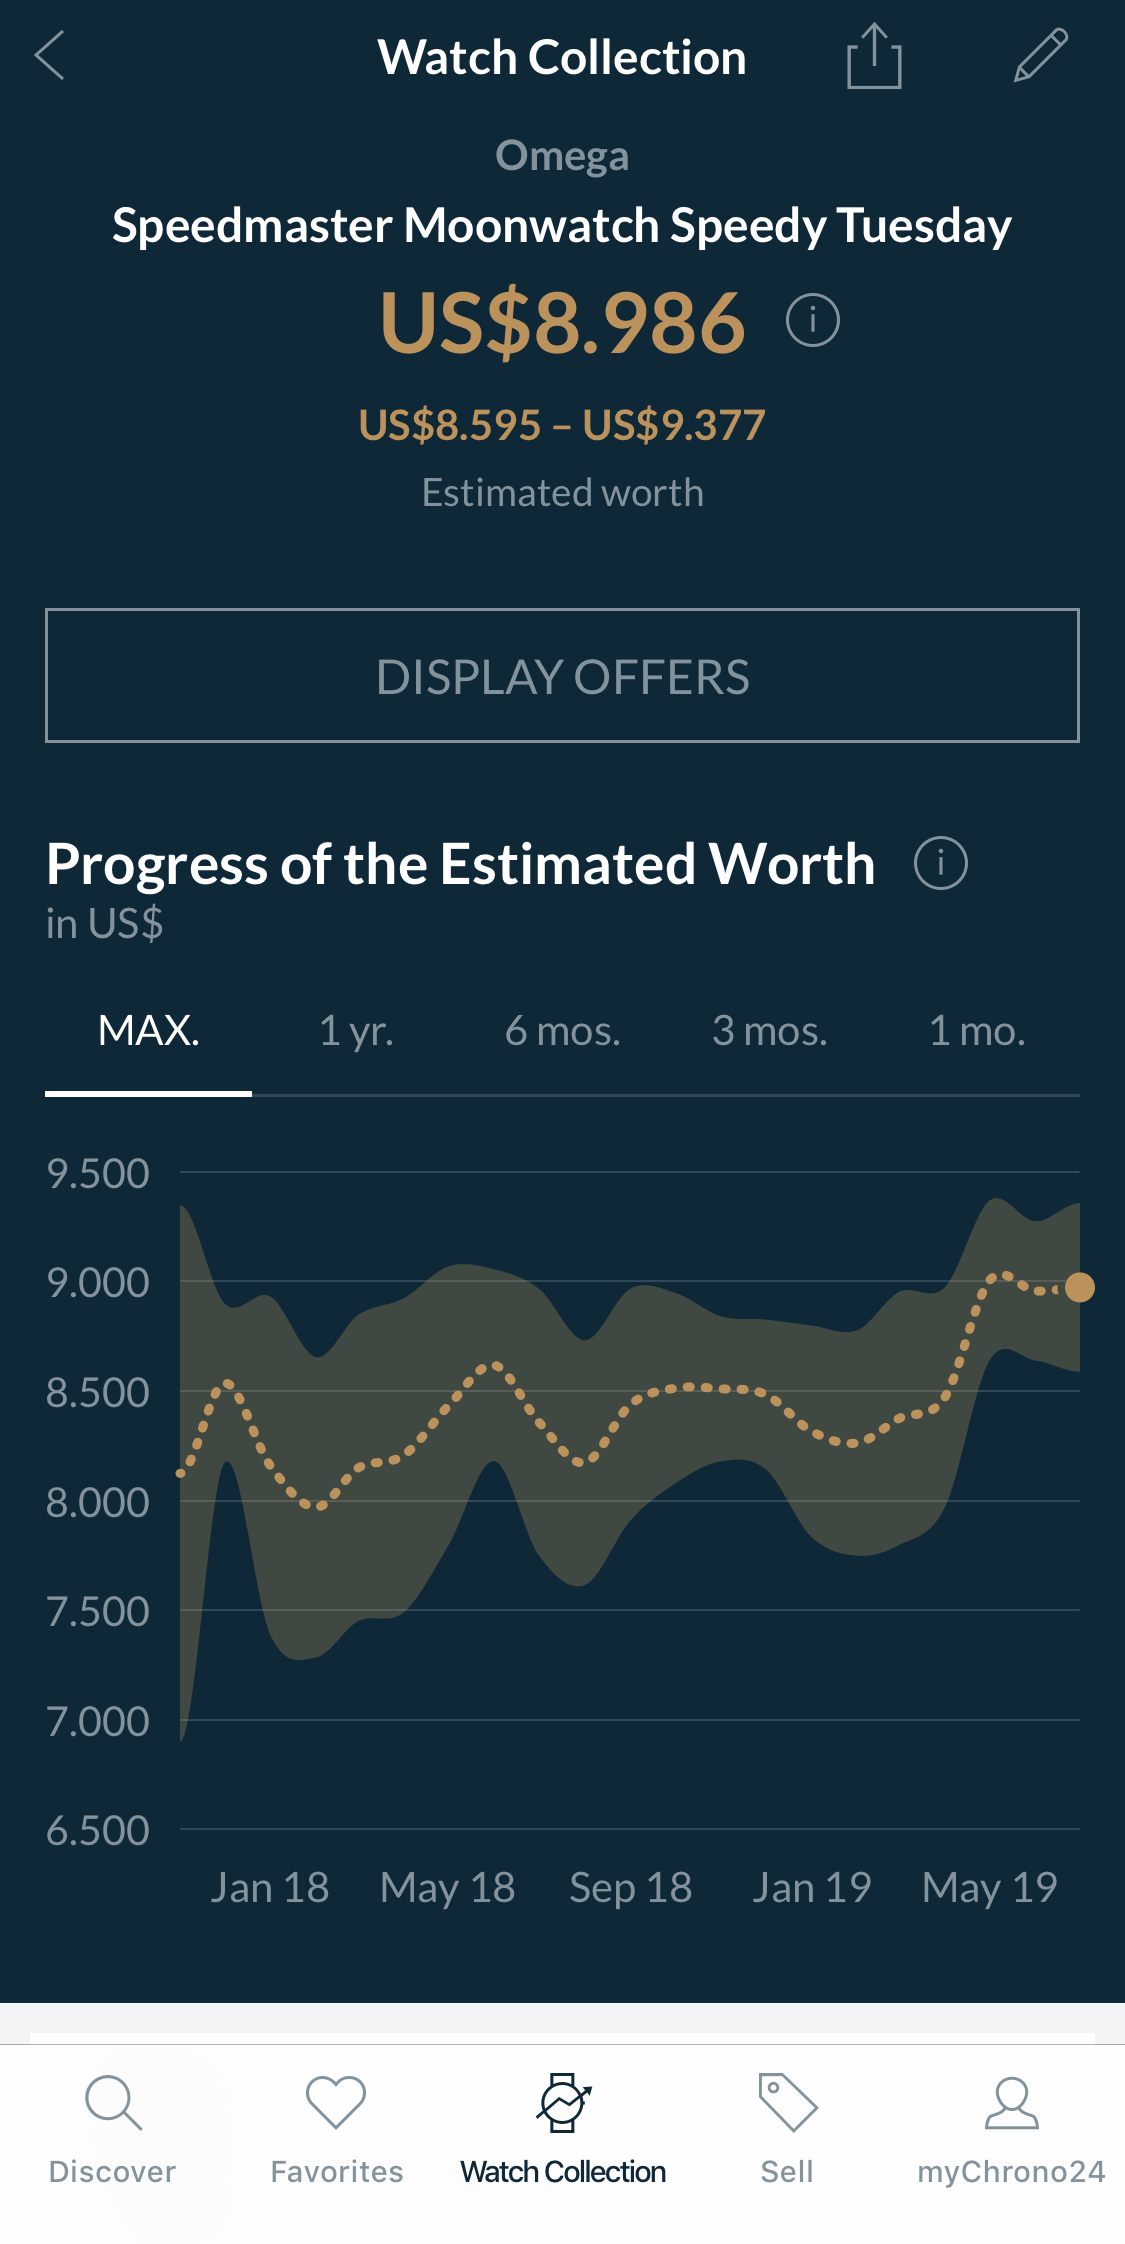This screenshot has width=1125, height=2244.
Task: Tap the pencil edit icon
Action: coord(1040,55)
